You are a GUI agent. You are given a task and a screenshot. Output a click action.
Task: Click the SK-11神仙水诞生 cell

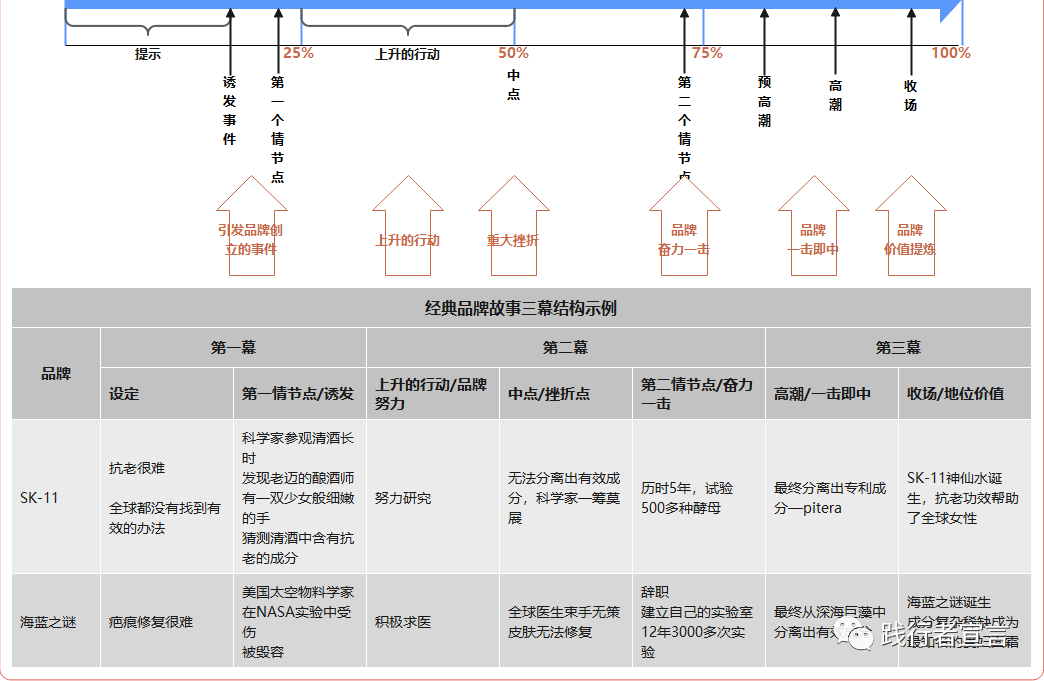(x=964, y=497)
